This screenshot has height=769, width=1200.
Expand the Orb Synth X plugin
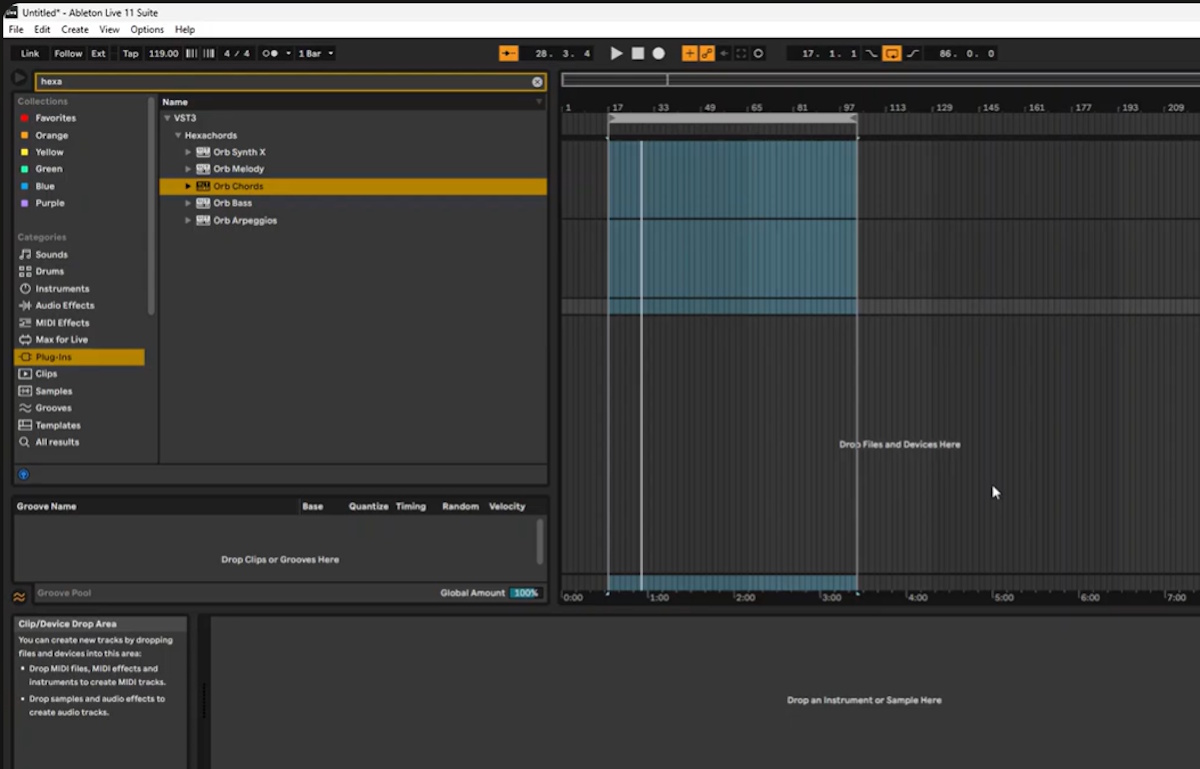coord(188,152)
